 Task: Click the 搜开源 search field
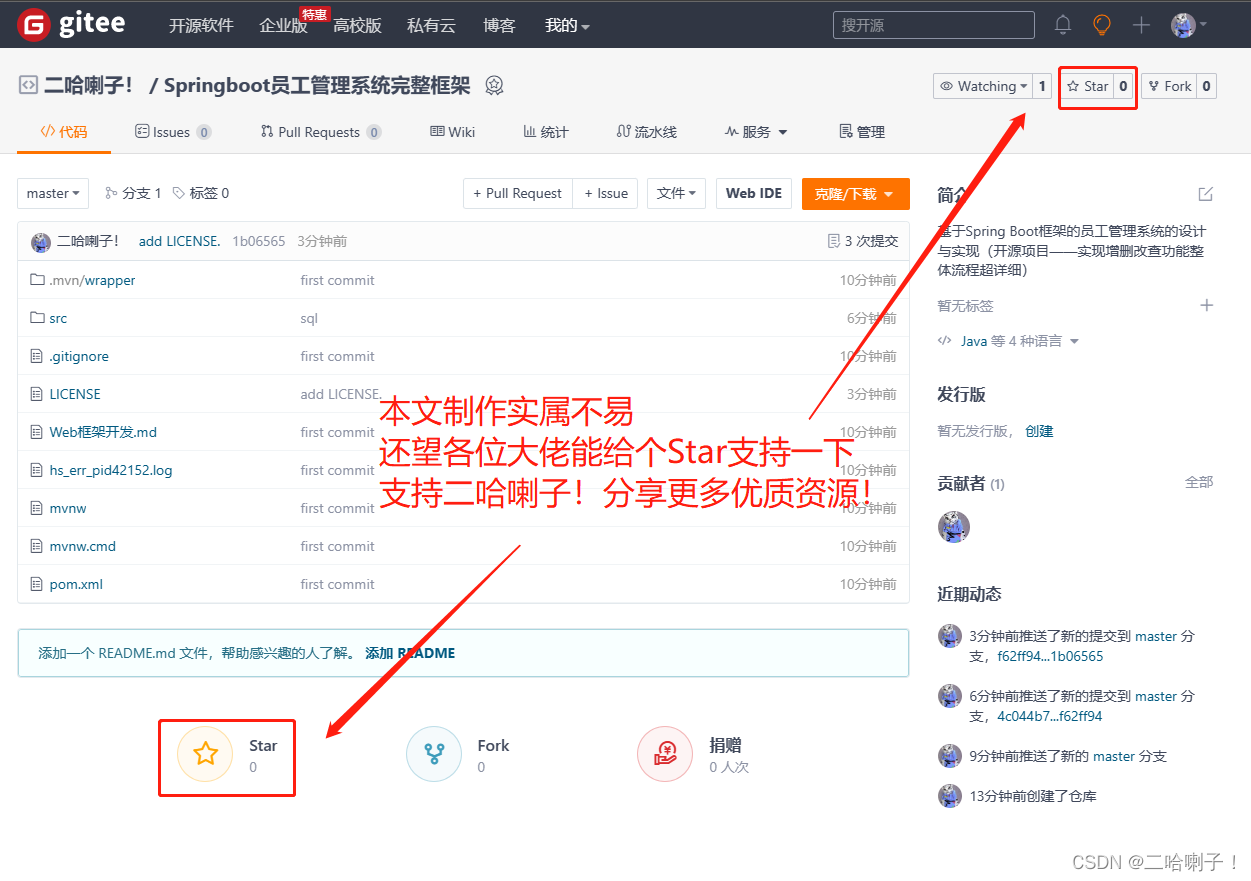[x=935, y=25]
